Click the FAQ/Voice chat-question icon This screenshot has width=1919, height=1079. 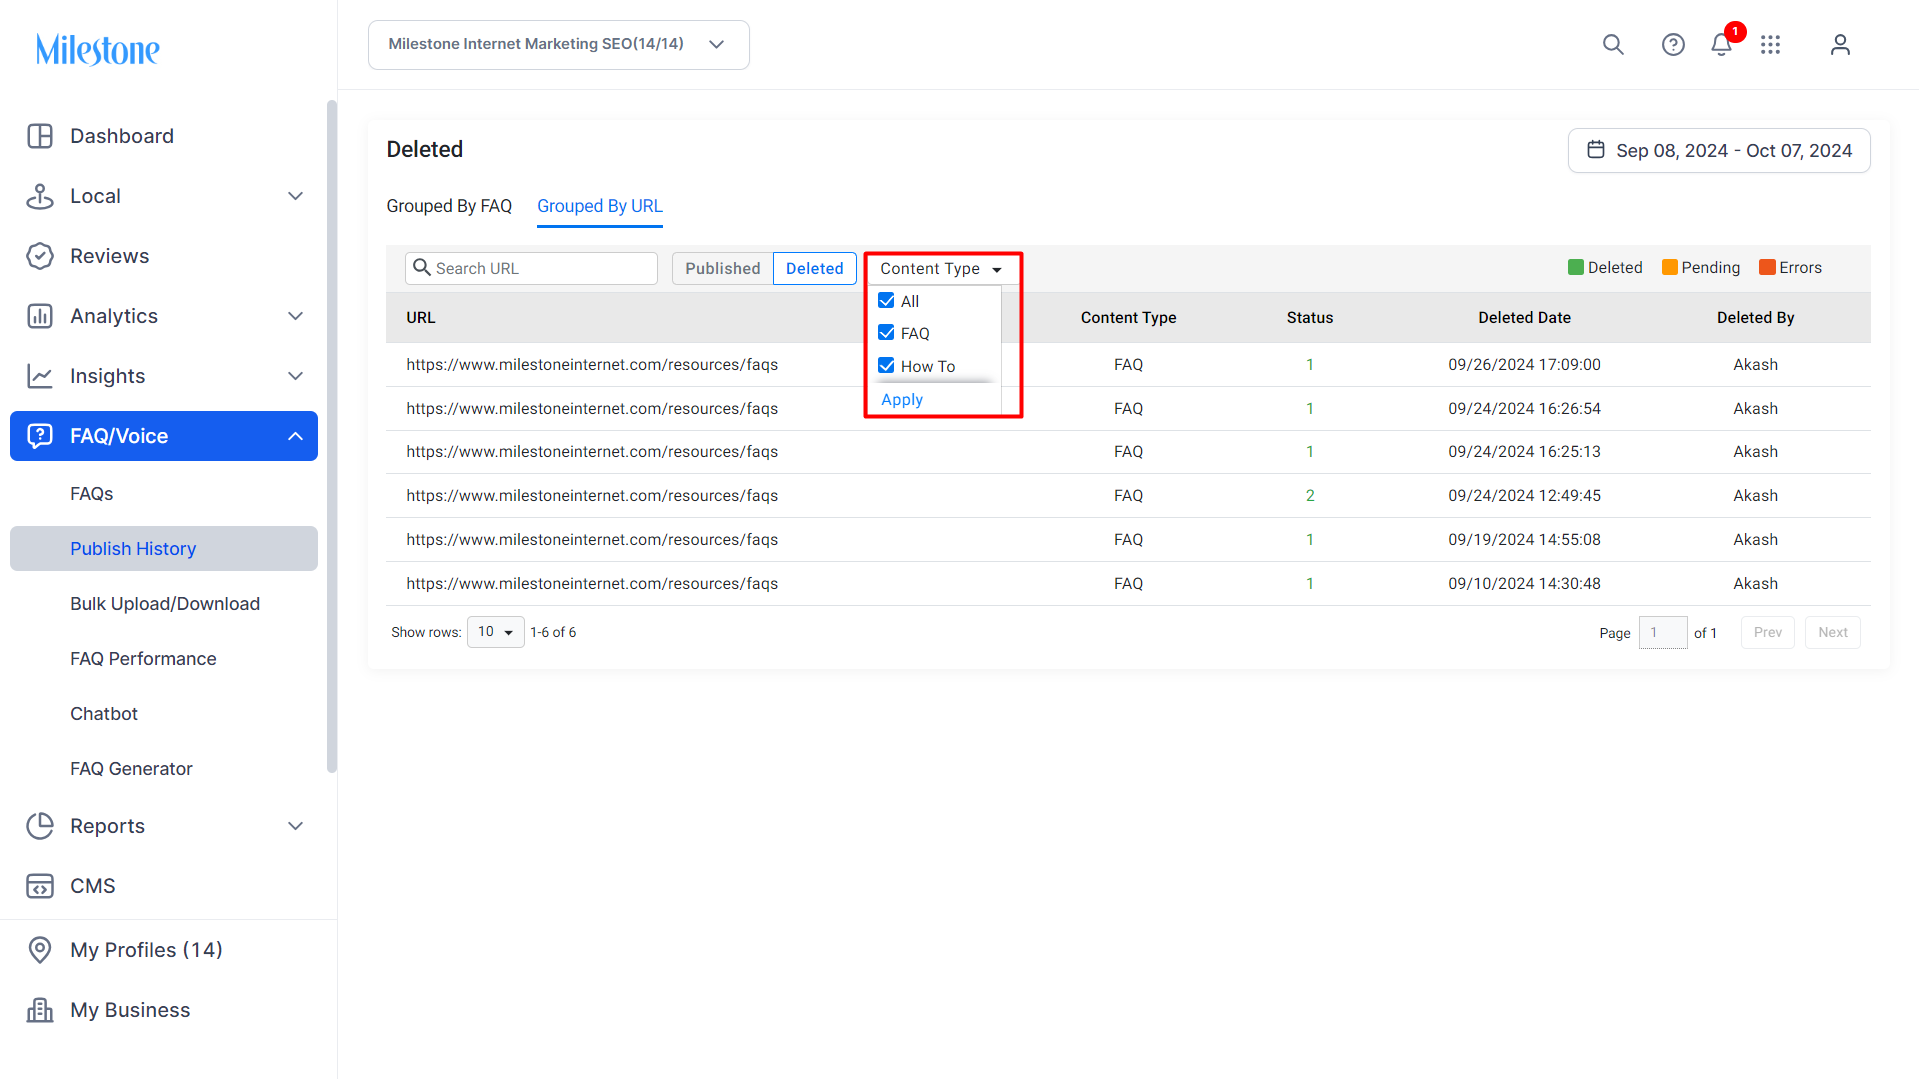pos(40,436)
